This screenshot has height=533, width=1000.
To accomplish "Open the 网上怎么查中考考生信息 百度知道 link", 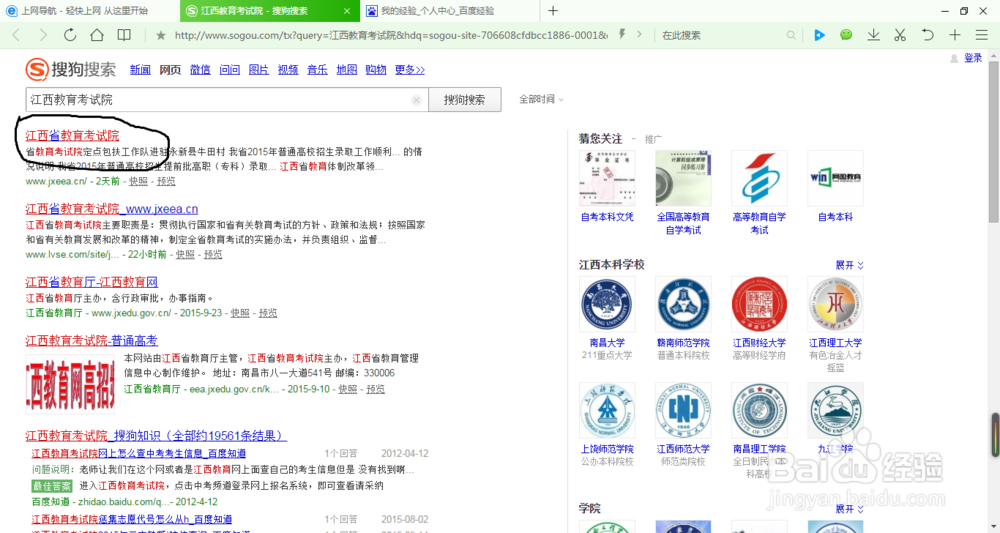I will (x=139, y=453).
